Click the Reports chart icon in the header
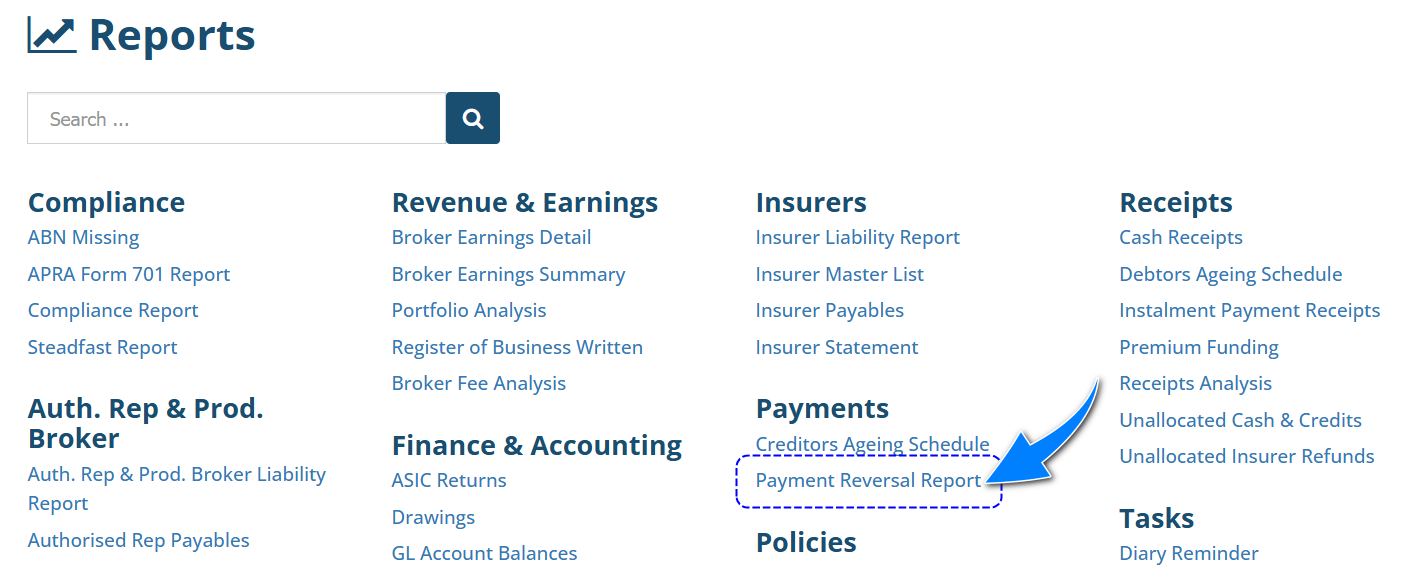The image size is (1403, 565). coord(51,36)
